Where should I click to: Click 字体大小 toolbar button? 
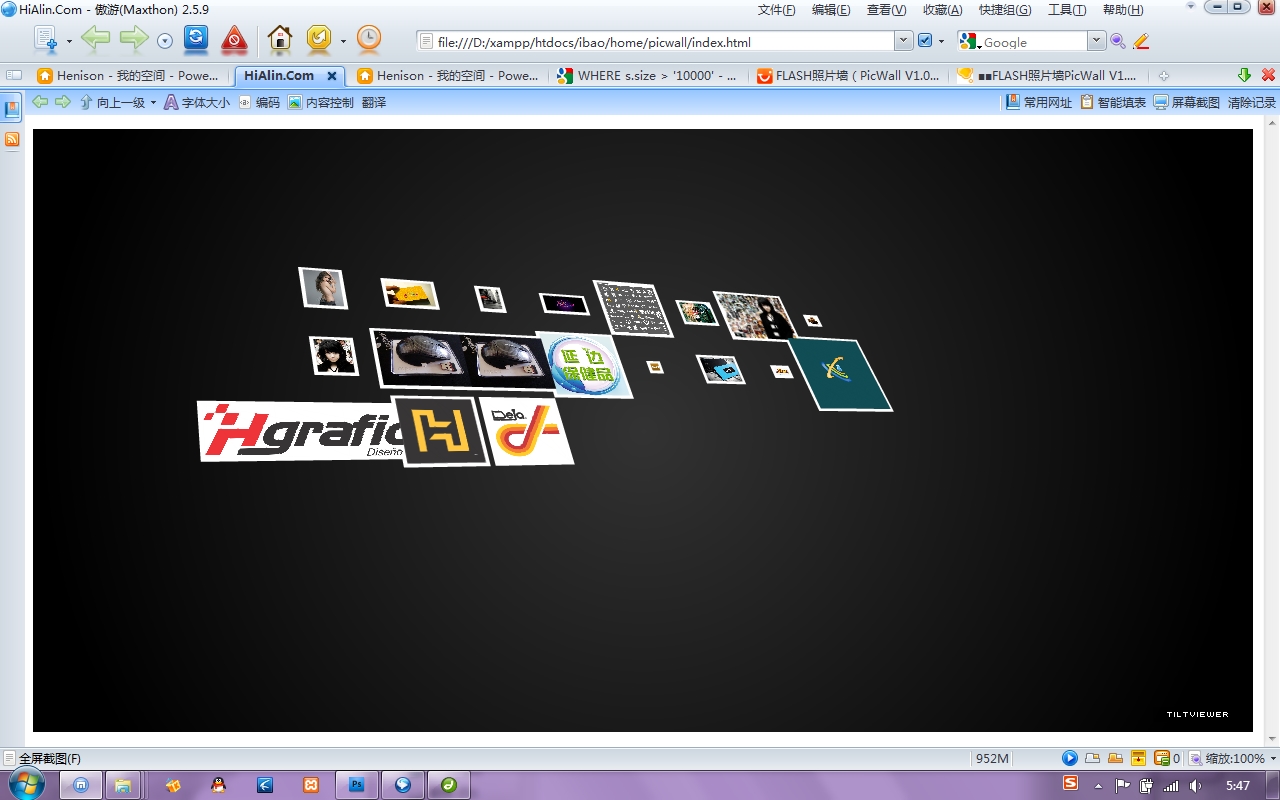click(x=197, y=102)
